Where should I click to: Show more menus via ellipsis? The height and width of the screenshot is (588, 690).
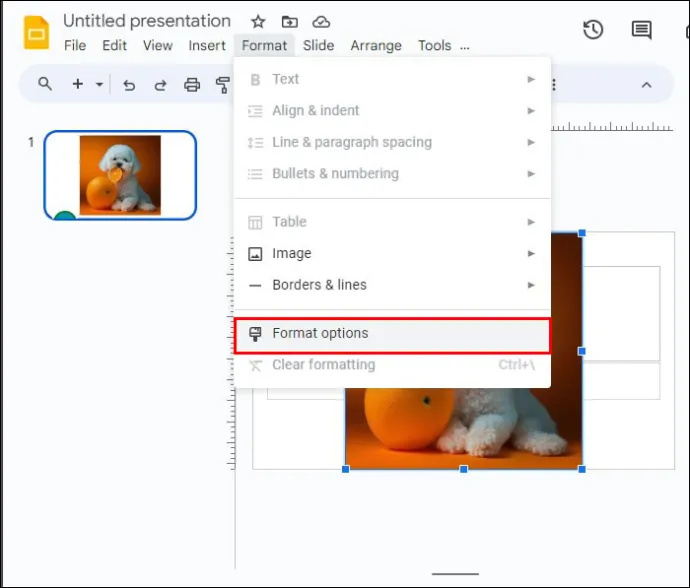[x=465, y=47]
